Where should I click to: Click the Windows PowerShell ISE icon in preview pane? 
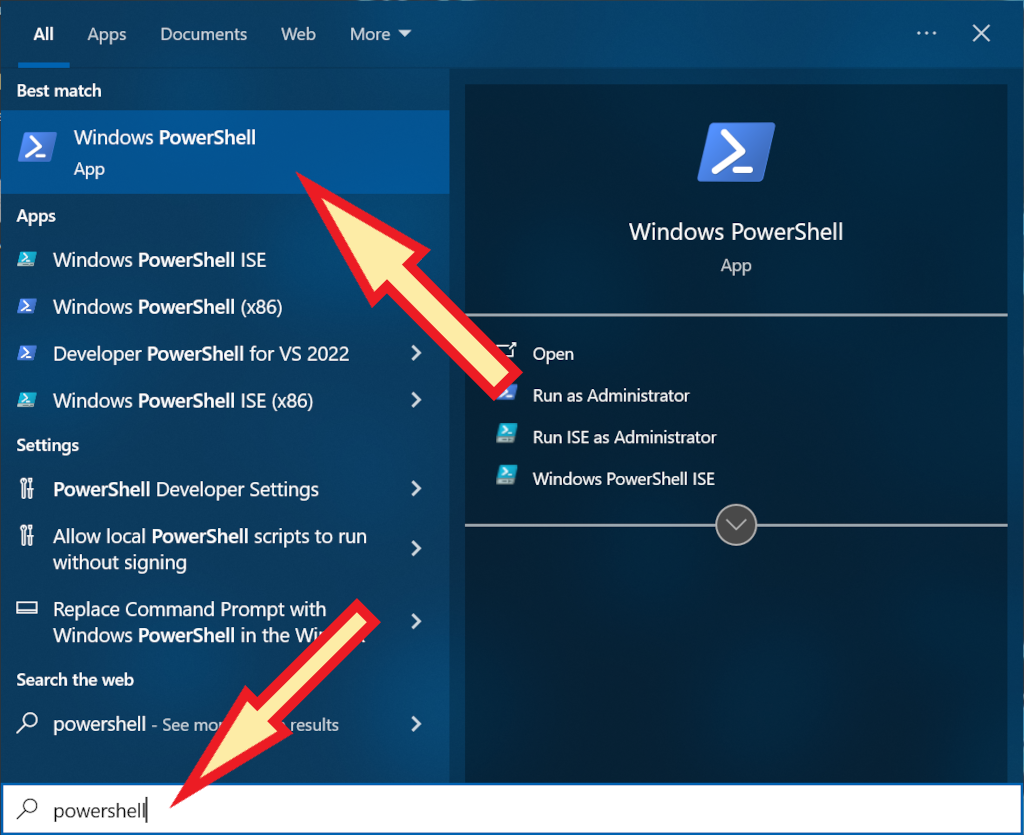(x=507, y=475)
